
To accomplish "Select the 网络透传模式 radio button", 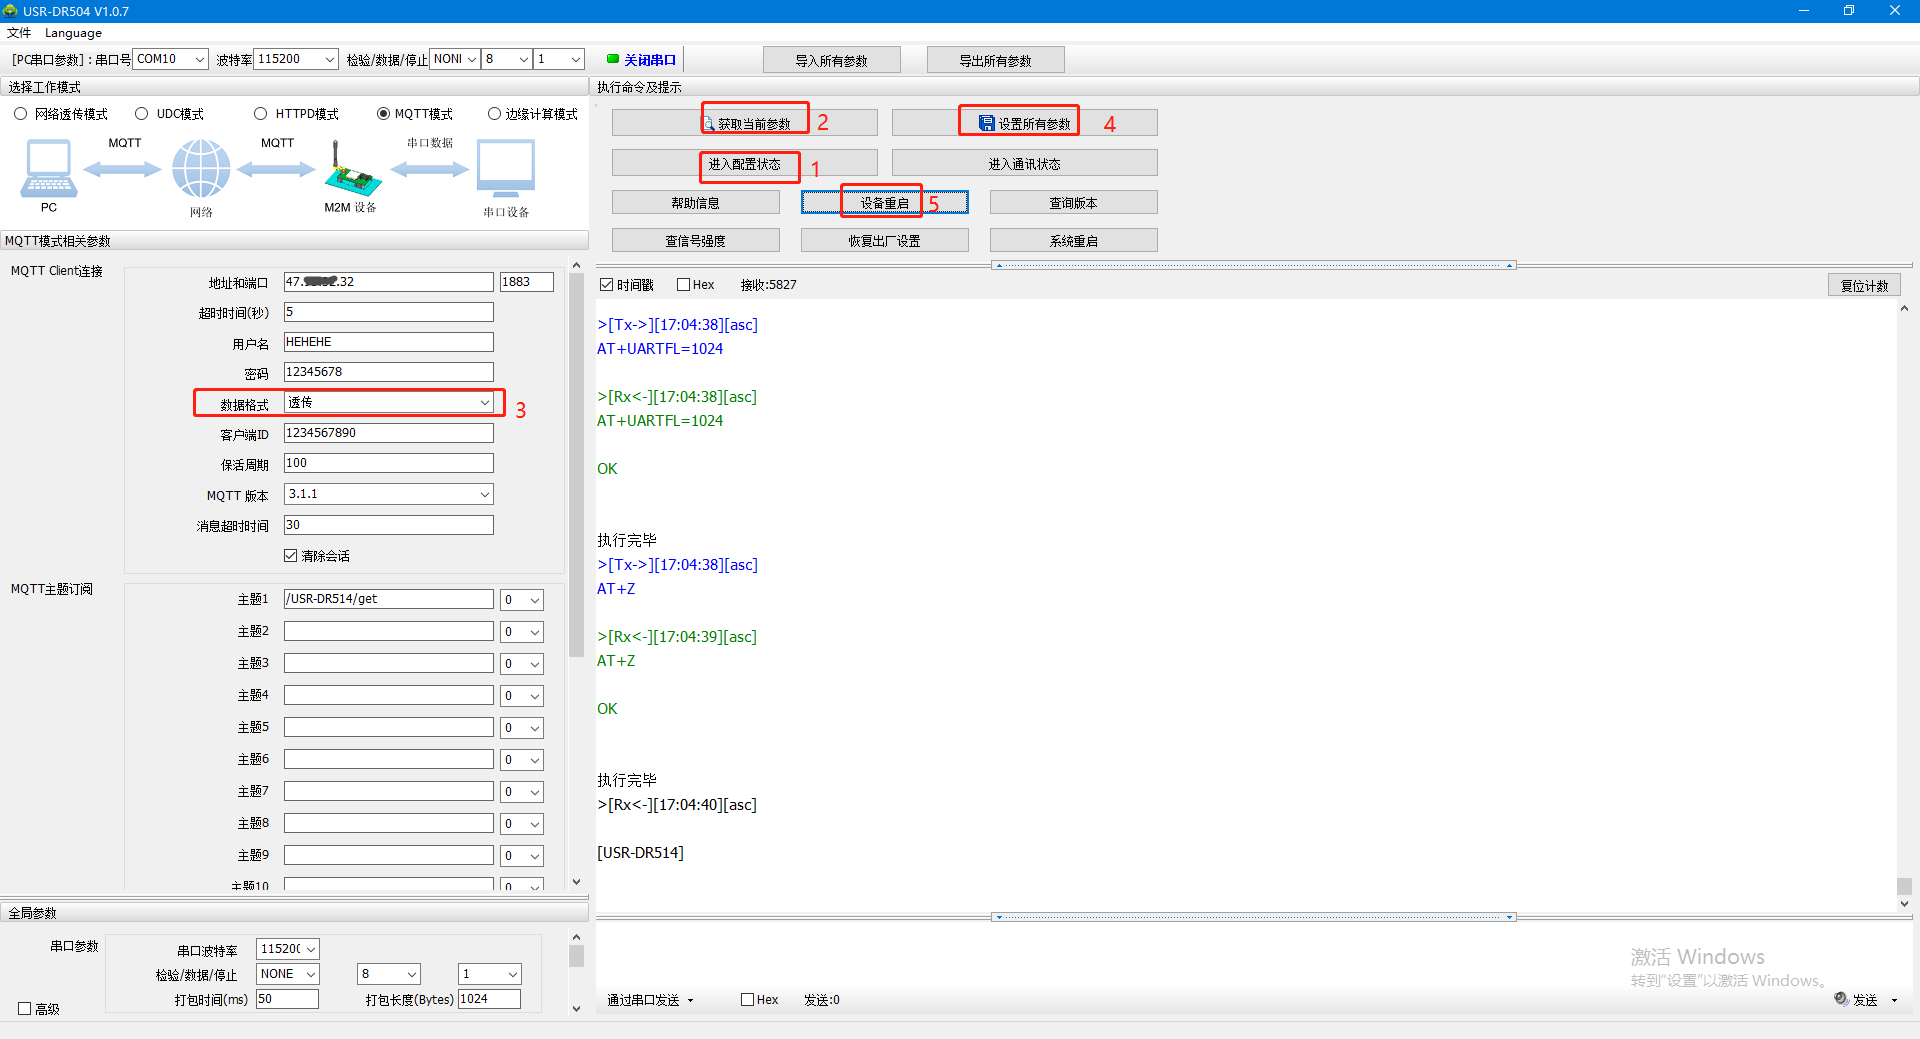I will pos(21,114).
